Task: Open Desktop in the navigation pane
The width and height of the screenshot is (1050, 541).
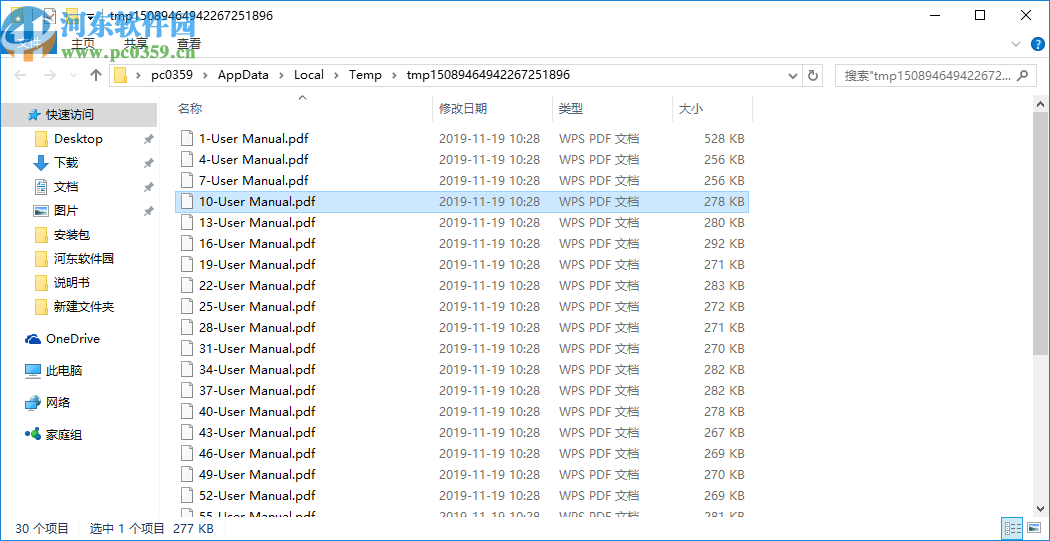Action: (x=79, y=139)
